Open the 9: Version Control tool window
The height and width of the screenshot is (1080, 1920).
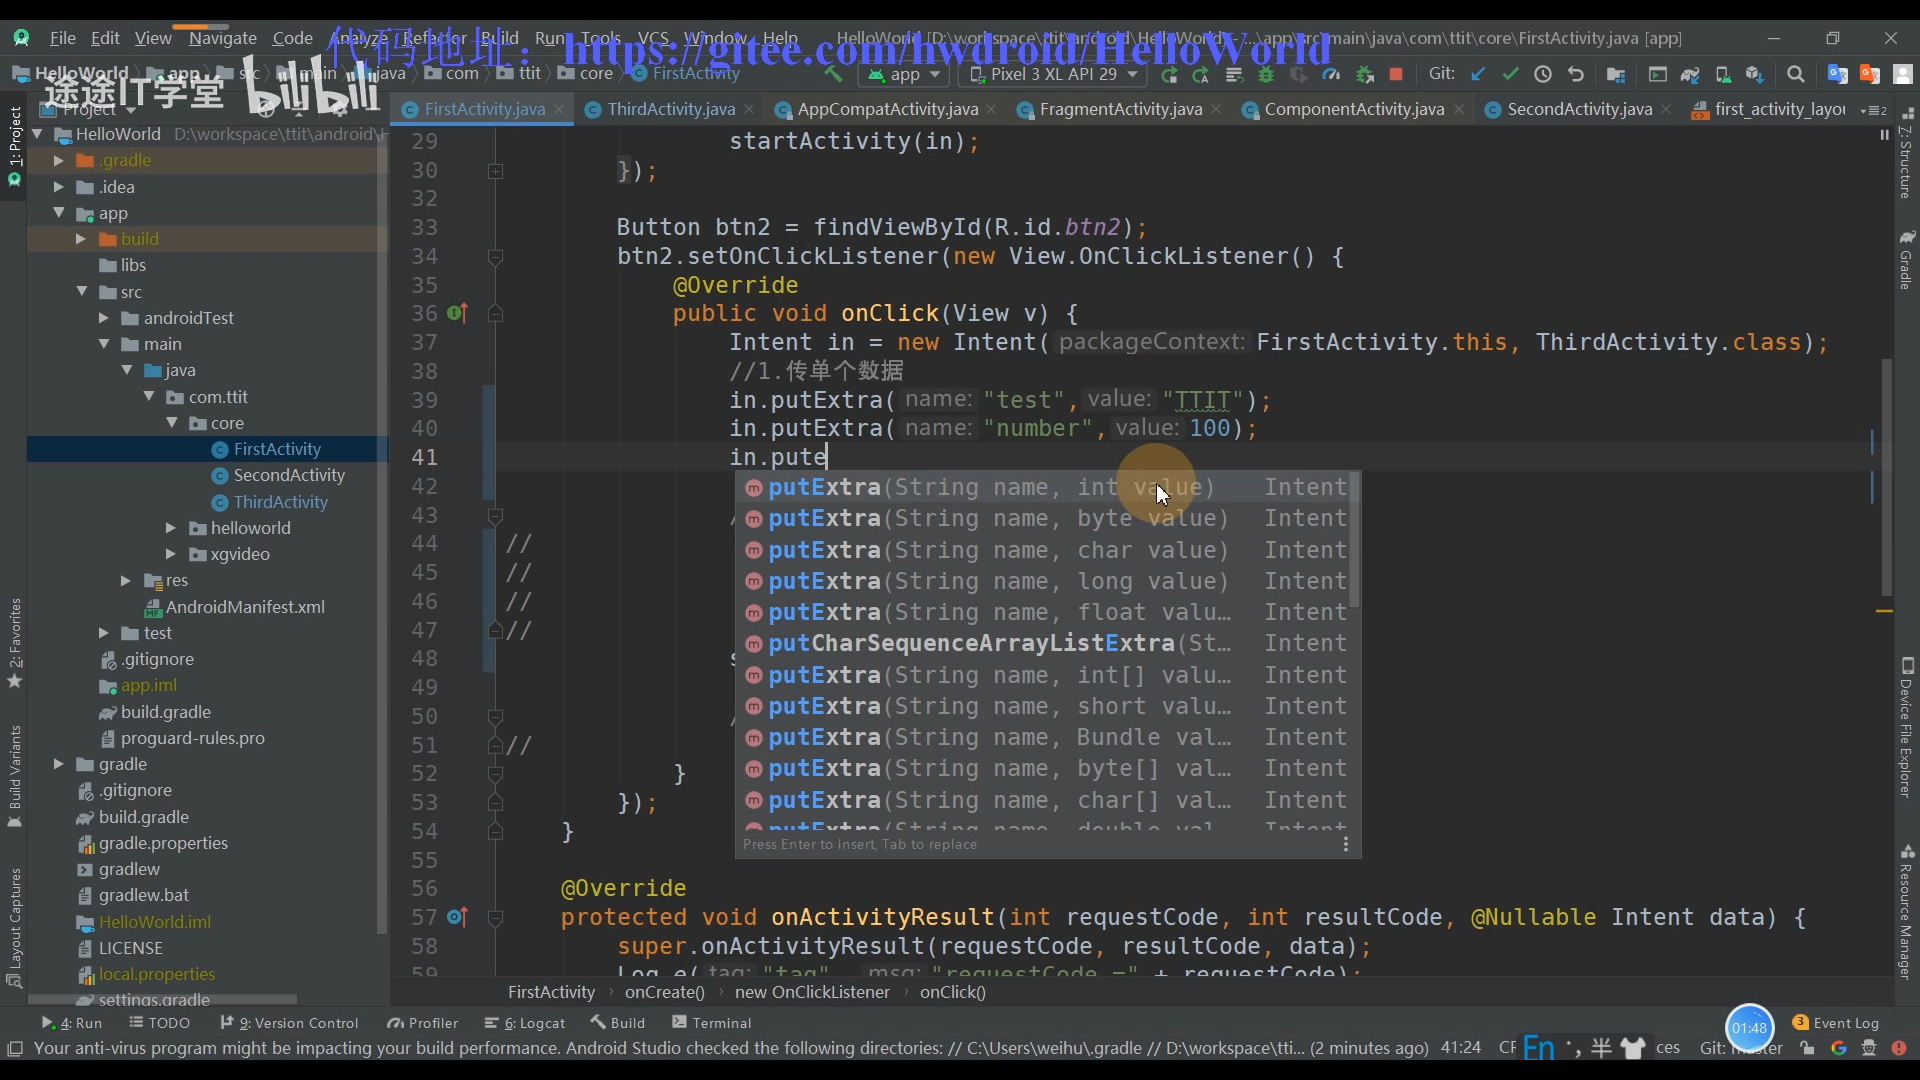[288, 1023]
